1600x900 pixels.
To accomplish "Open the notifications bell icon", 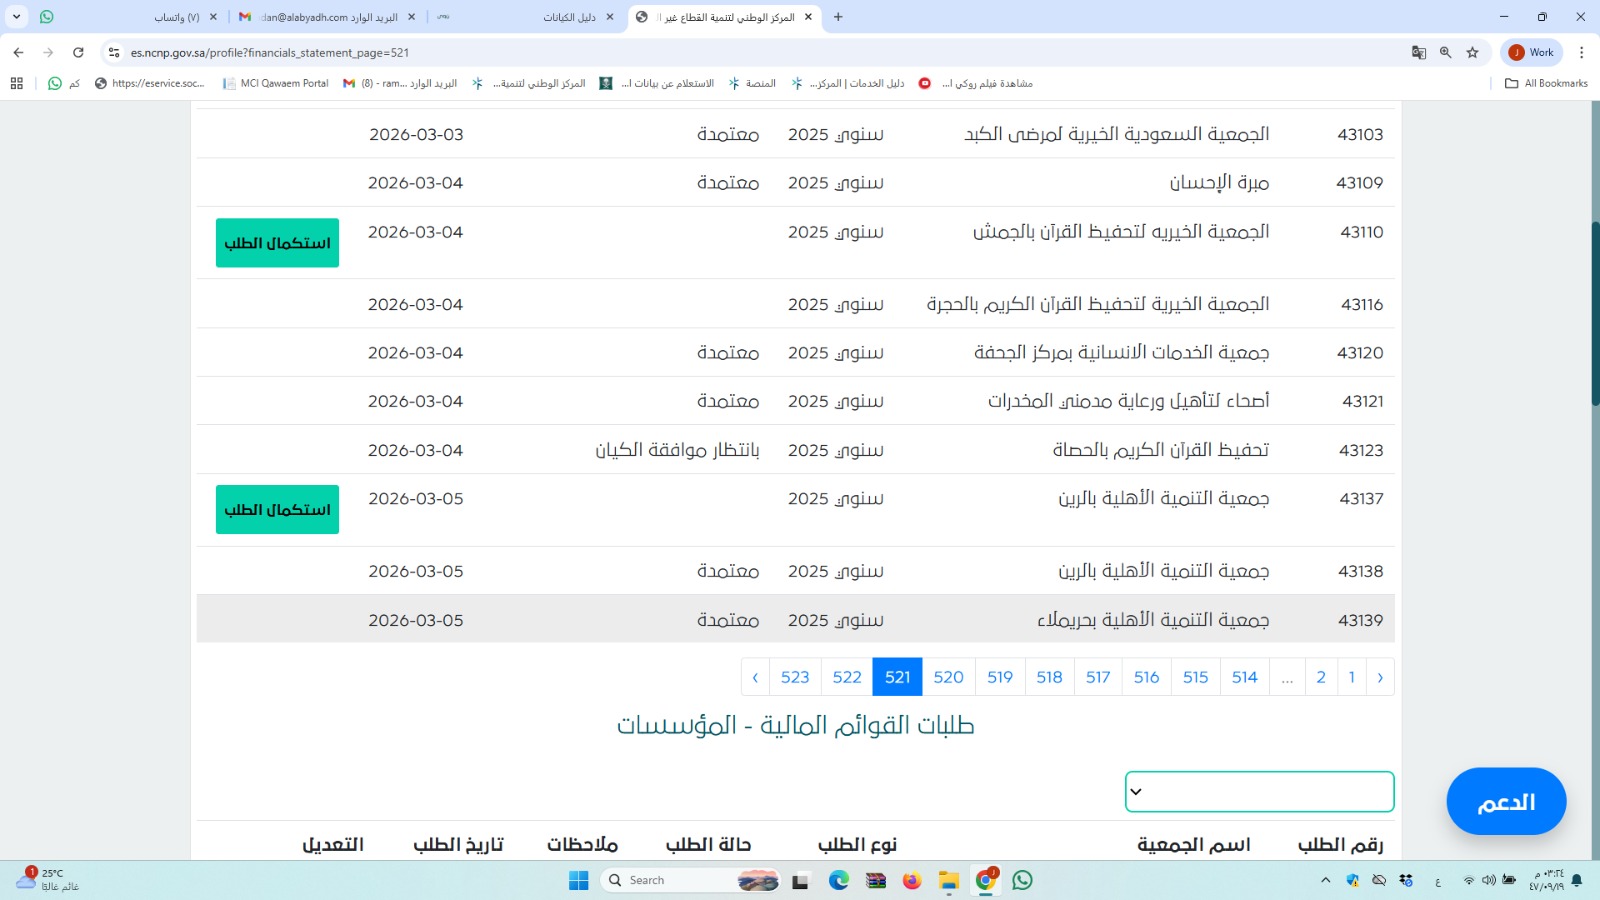I will click(x=1577, y=880).
